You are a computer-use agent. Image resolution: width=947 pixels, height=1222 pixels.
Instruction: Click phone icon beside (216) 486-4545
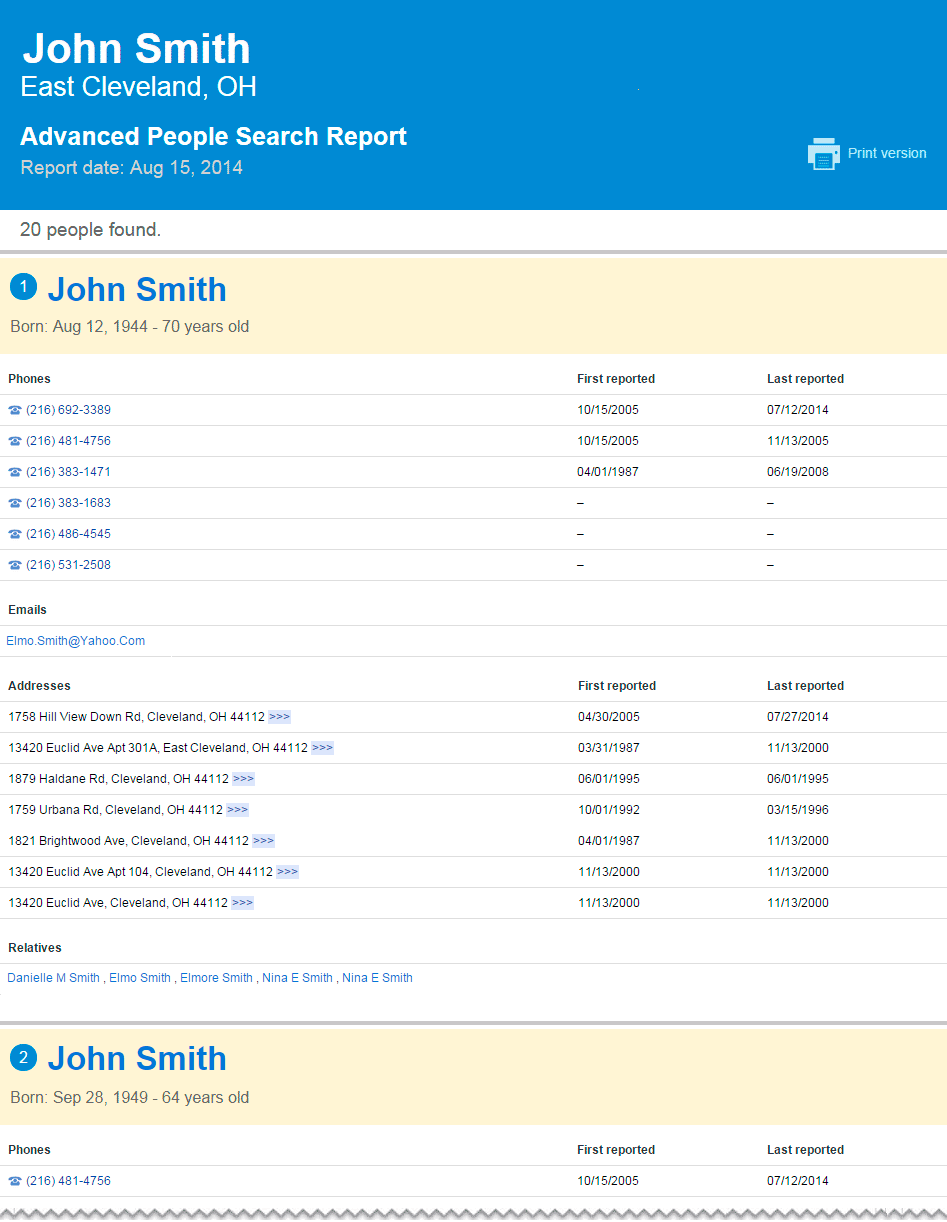(15, 534)
